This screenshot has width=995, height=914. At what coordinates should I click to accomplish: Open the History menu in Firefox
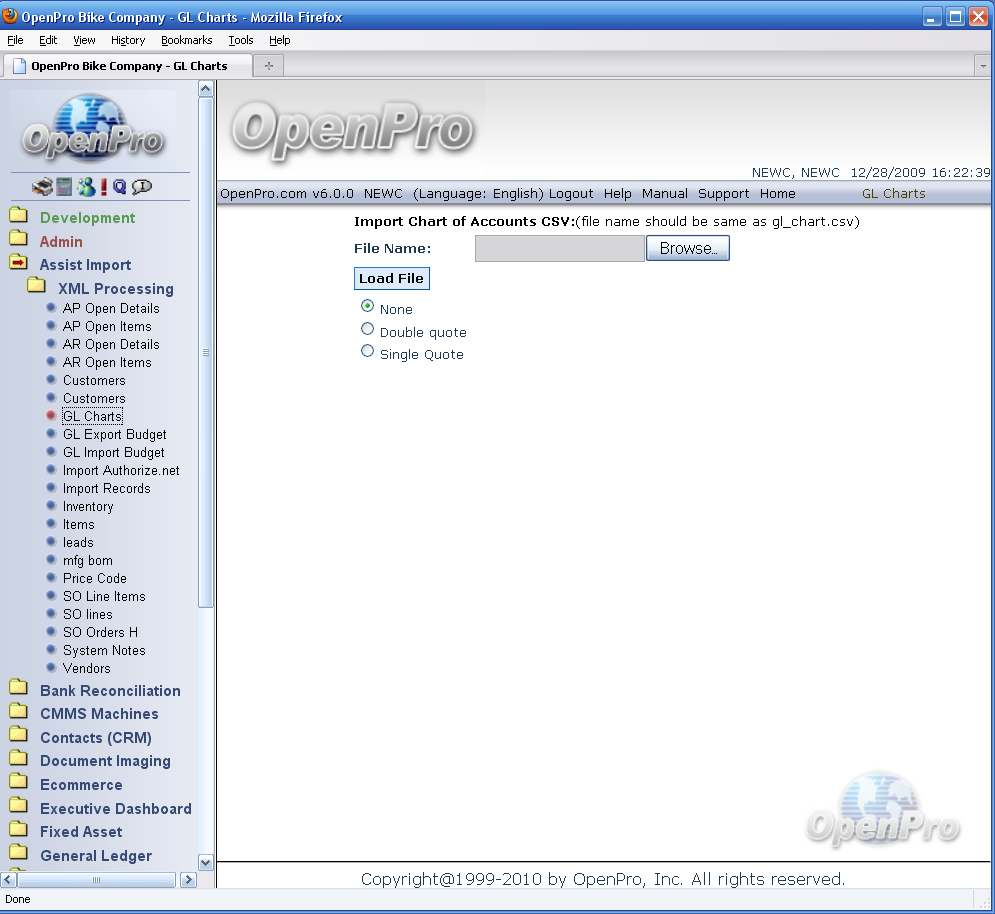pos(128,40)
